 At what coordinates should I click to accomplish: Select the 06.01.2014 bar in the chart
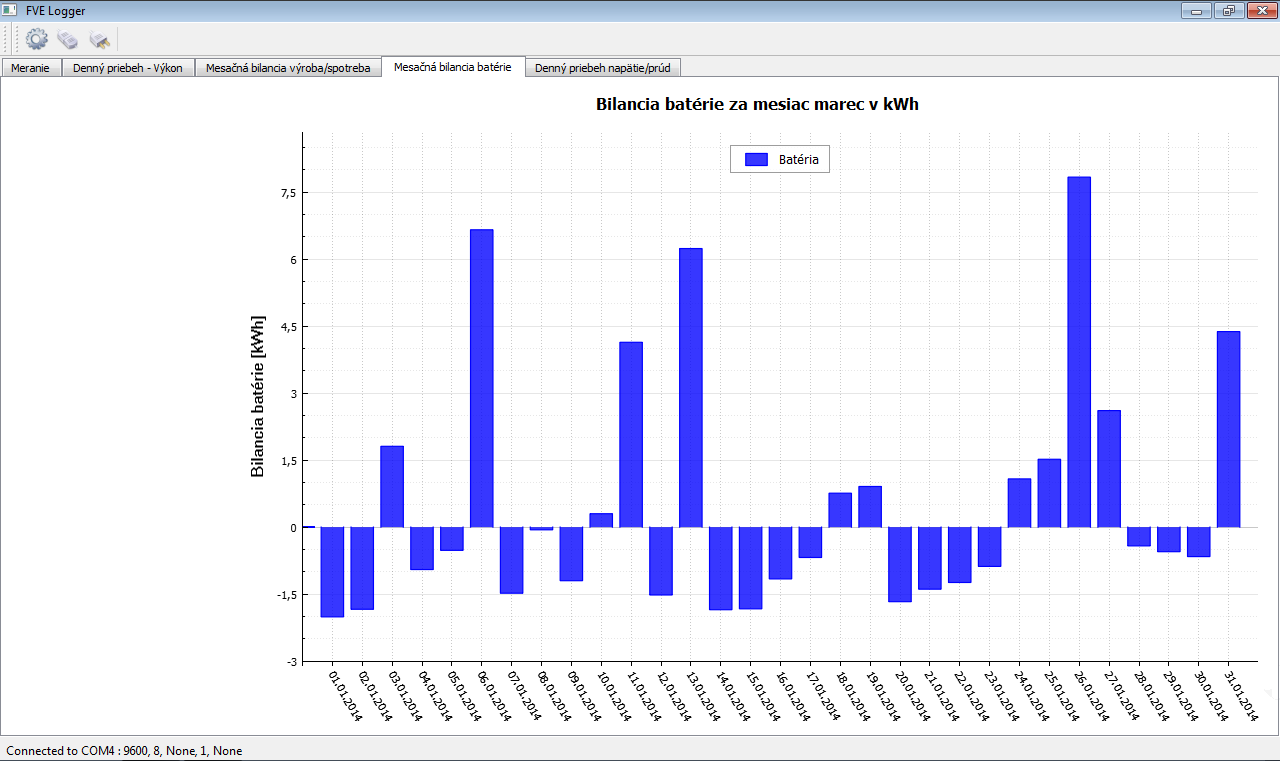482,378
